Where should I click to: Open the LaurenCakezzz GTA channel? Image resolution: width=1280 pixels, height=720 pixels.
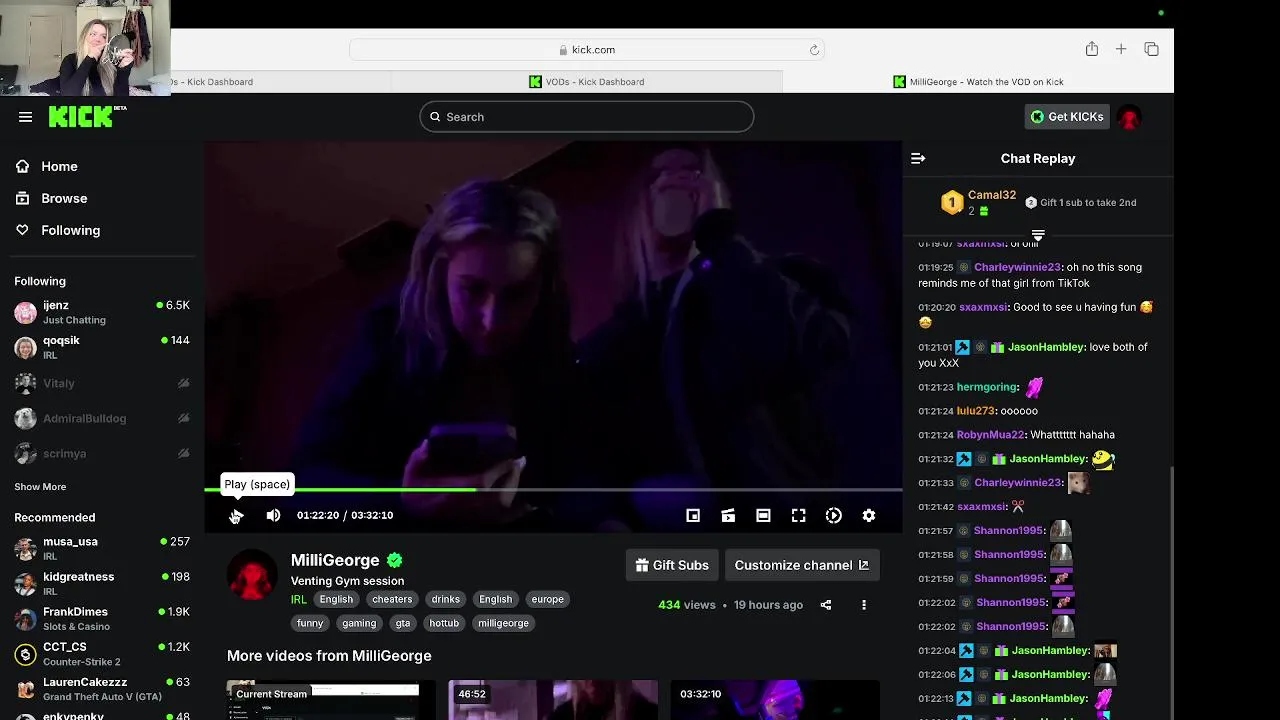click(x=102, y=689)
